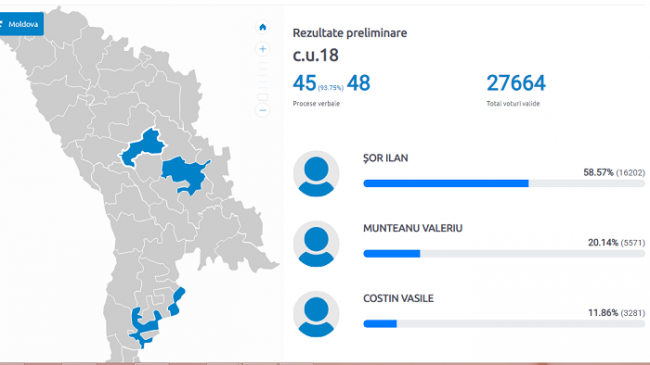The height and width of the screenshot is (365, 650).
Task: Zoom out with the minus icon
Action: pyautogui.click(x=262, y=110)
